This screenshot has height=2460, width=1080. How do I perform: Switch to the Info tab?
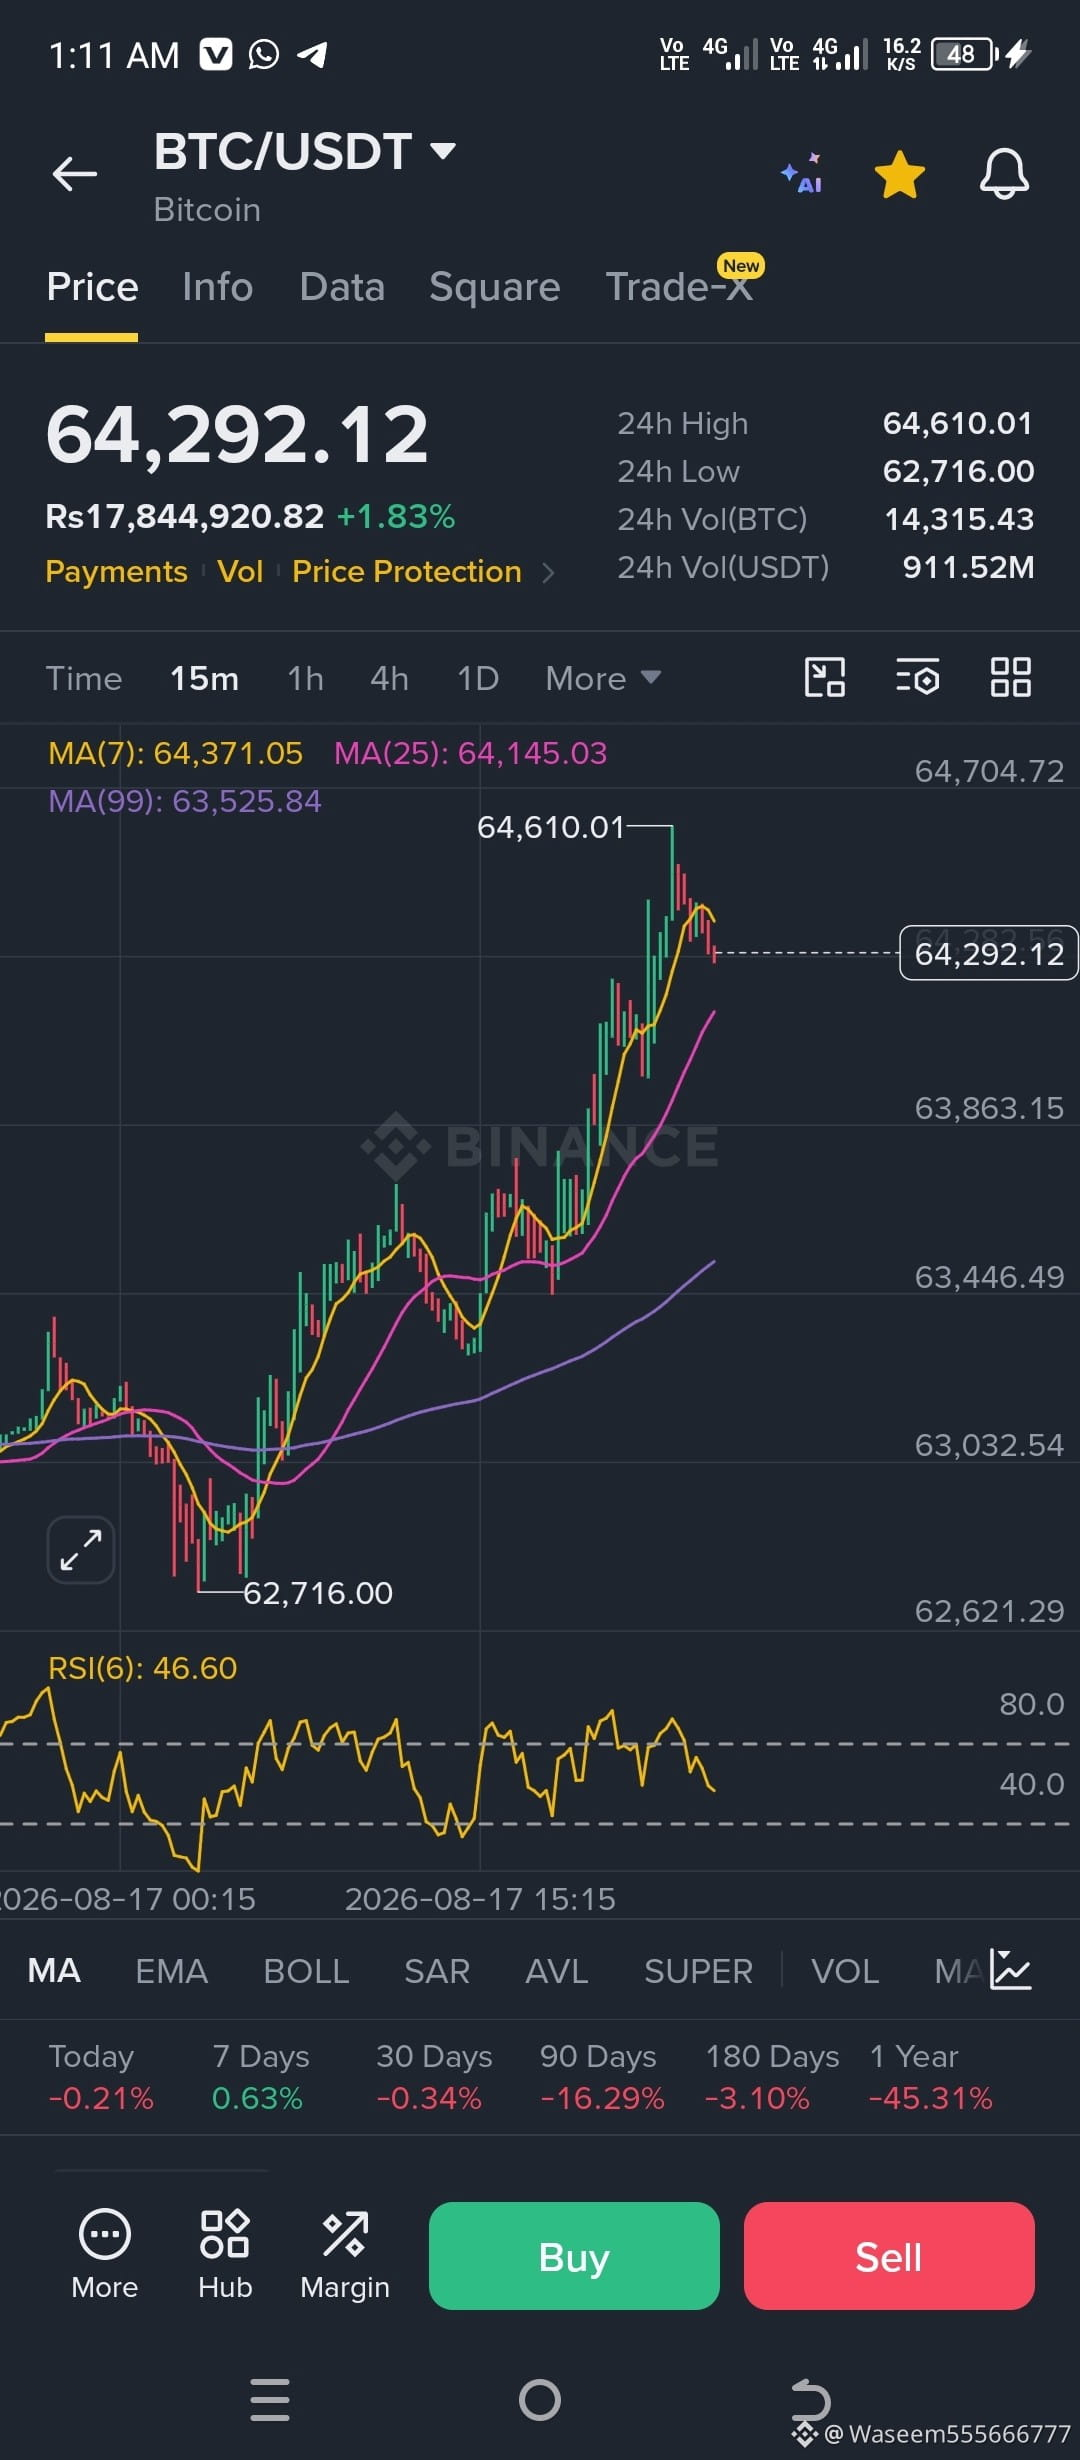(217, 287)
